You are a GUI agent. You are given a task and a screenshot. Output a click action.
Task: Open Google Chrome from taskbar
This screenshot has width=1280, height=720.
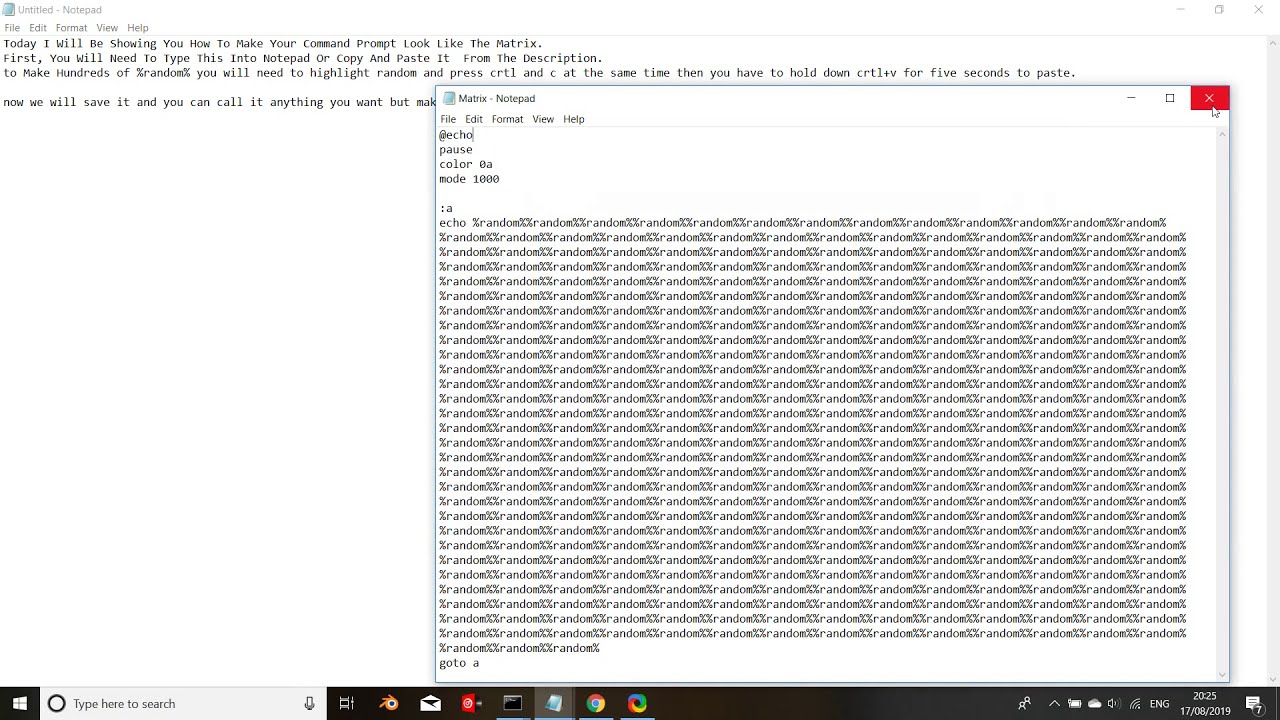595,703
